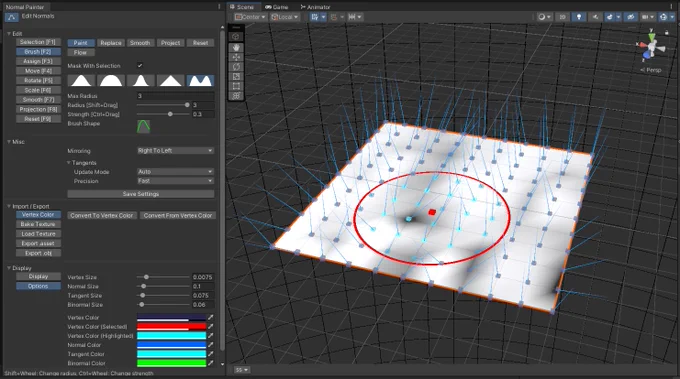Click Export .obj button
This screenshot has height=379, width=680.
tap(38, 253)
